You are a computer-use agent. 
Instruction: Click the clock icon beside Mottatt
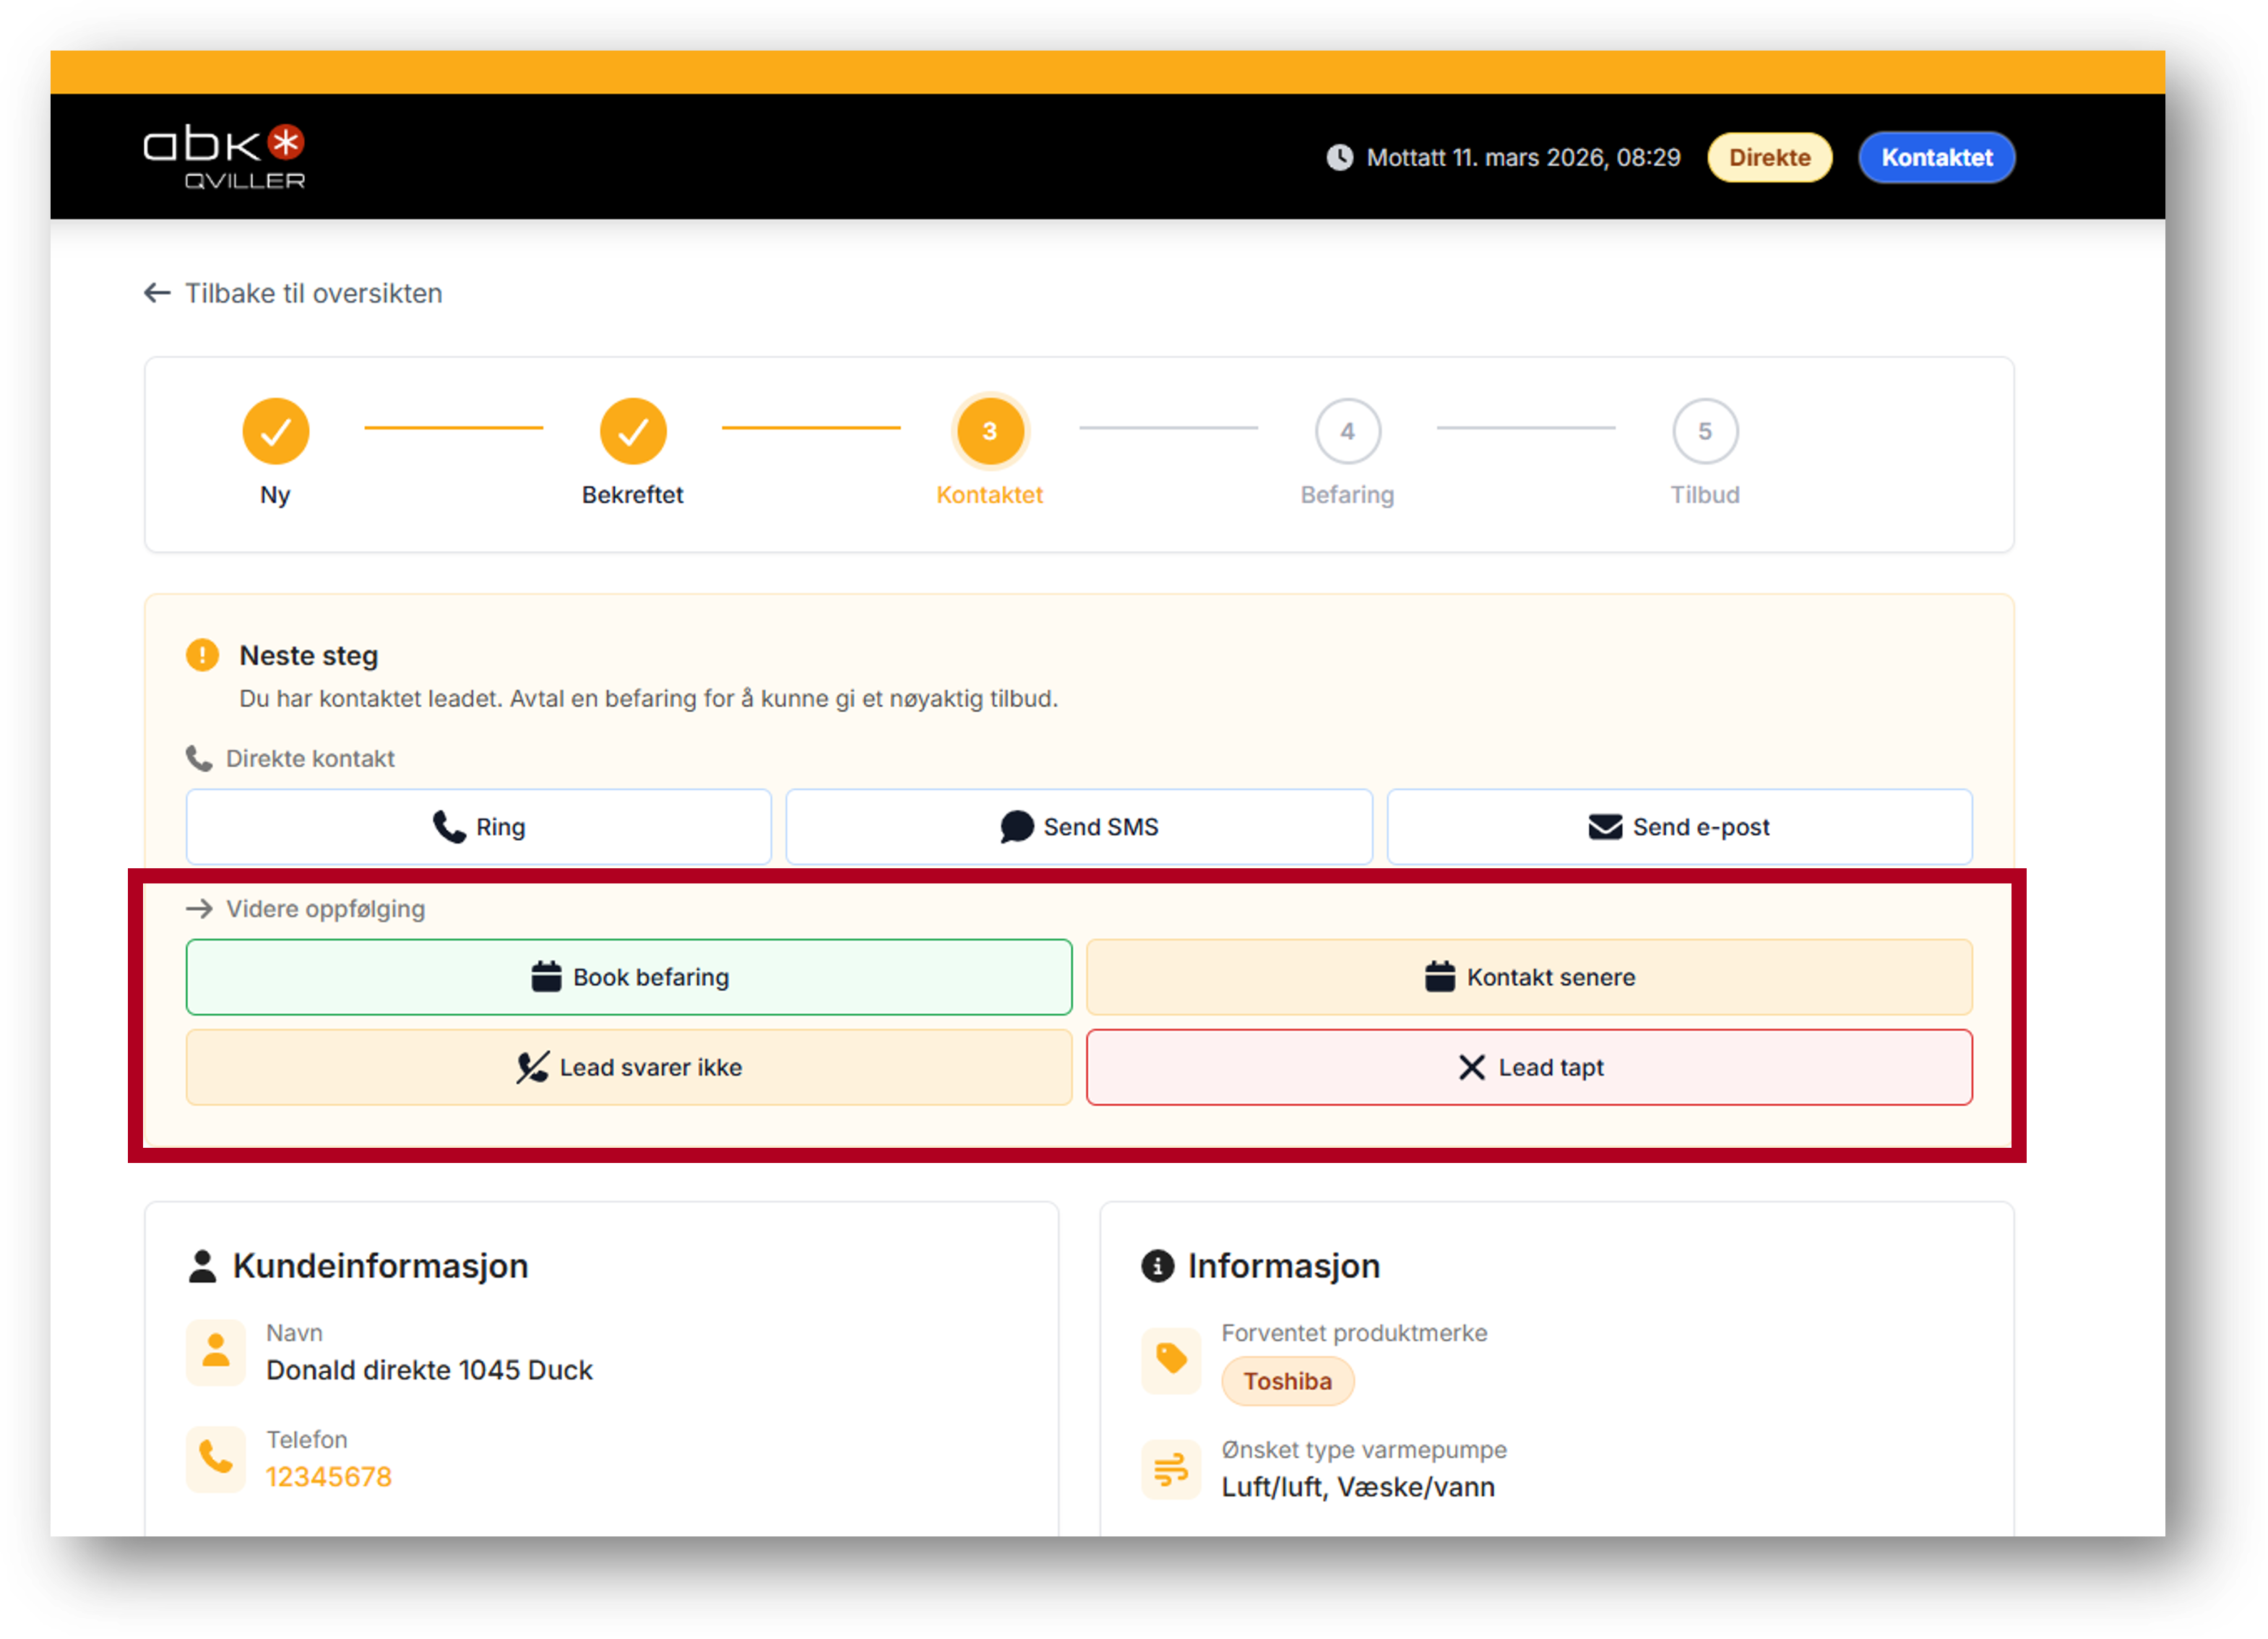1340,157
